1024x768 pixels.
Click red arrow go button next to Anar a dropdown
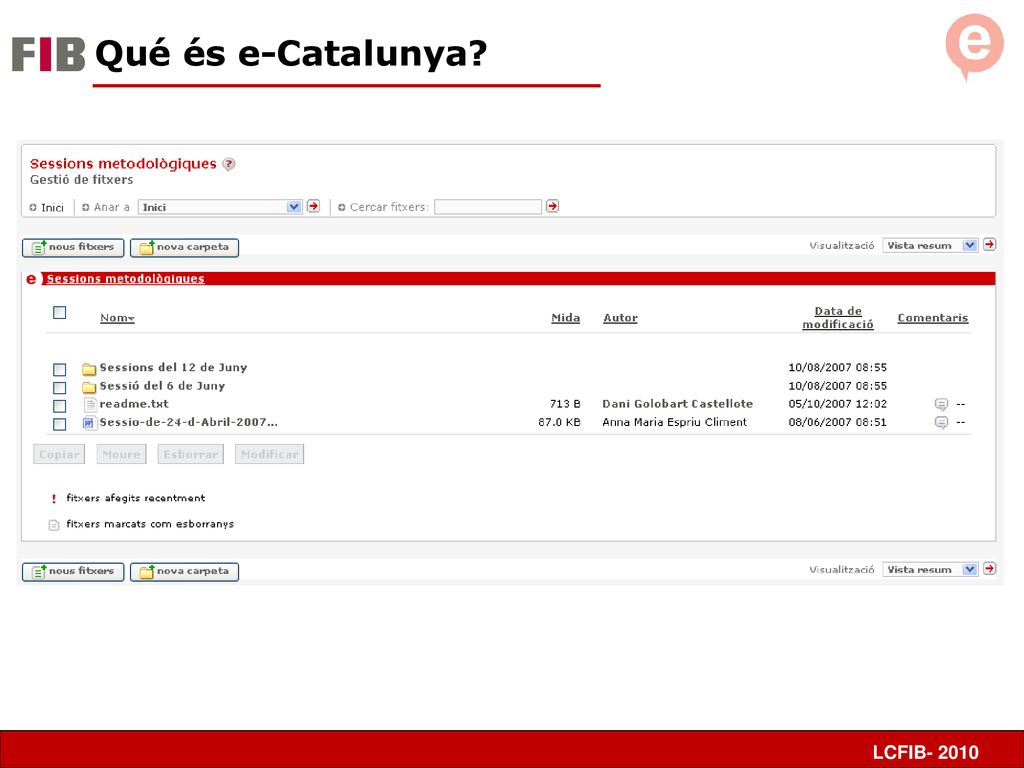(x=313, y=206)
